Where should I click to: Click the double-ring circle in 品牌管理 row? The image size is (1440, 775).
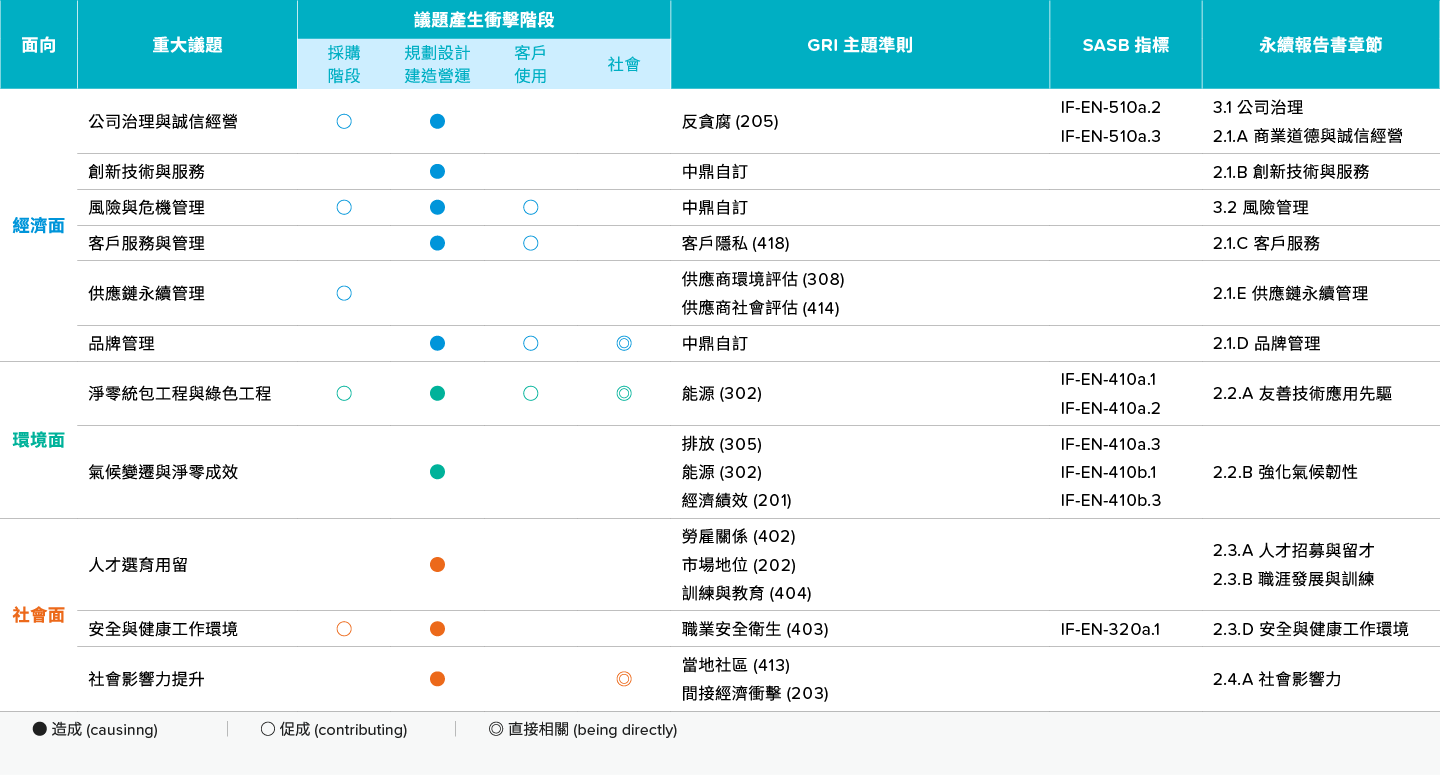(x=624, y=343)
